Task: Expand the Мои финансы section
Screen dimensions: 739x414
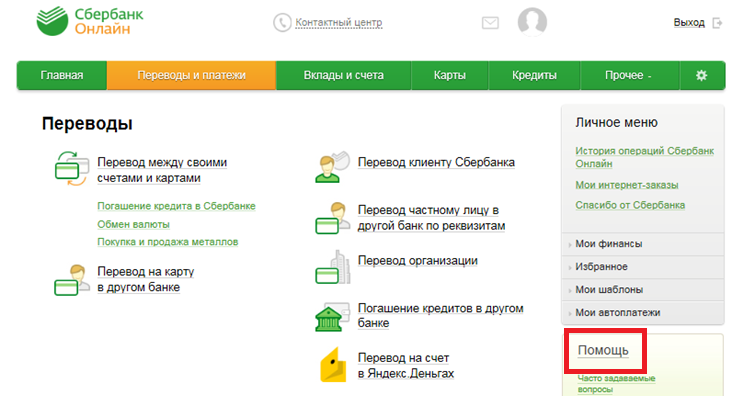Action: click(643, 244)
